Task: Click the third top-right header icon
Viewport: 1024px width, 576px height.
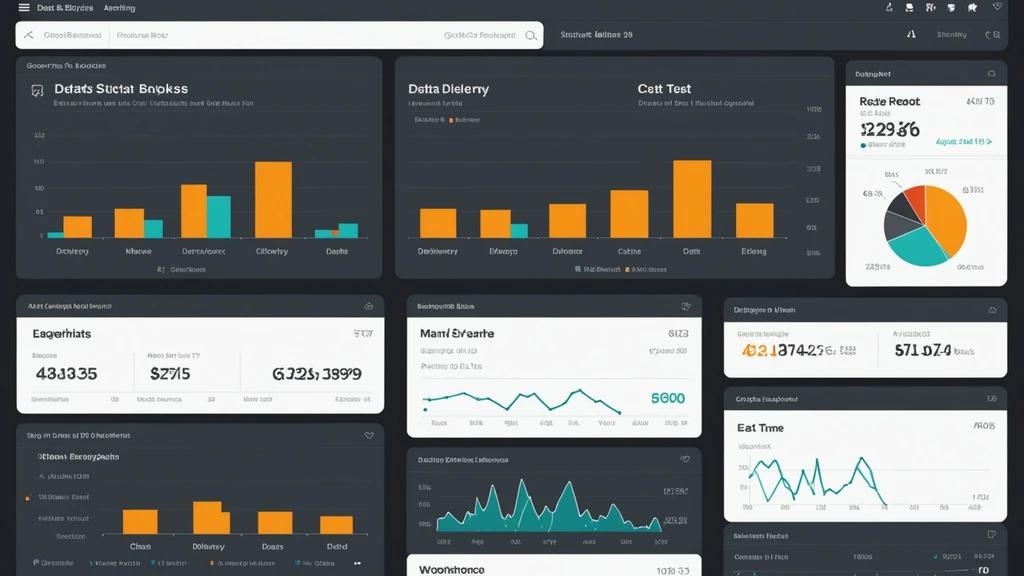Action: coord(930,8)
